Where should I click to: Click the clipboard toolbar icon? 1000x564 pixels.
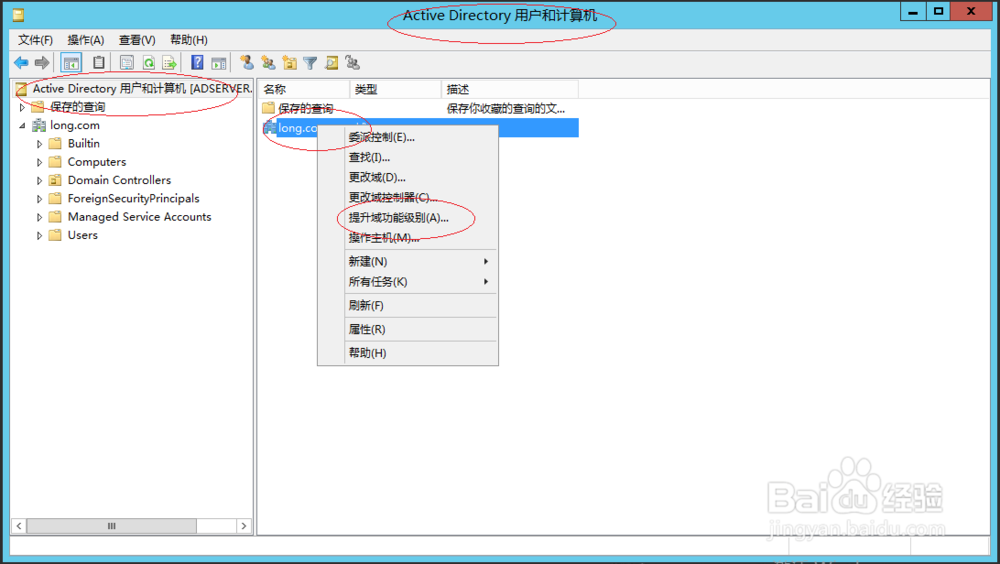pyautogui.click(x=98, y=63)
